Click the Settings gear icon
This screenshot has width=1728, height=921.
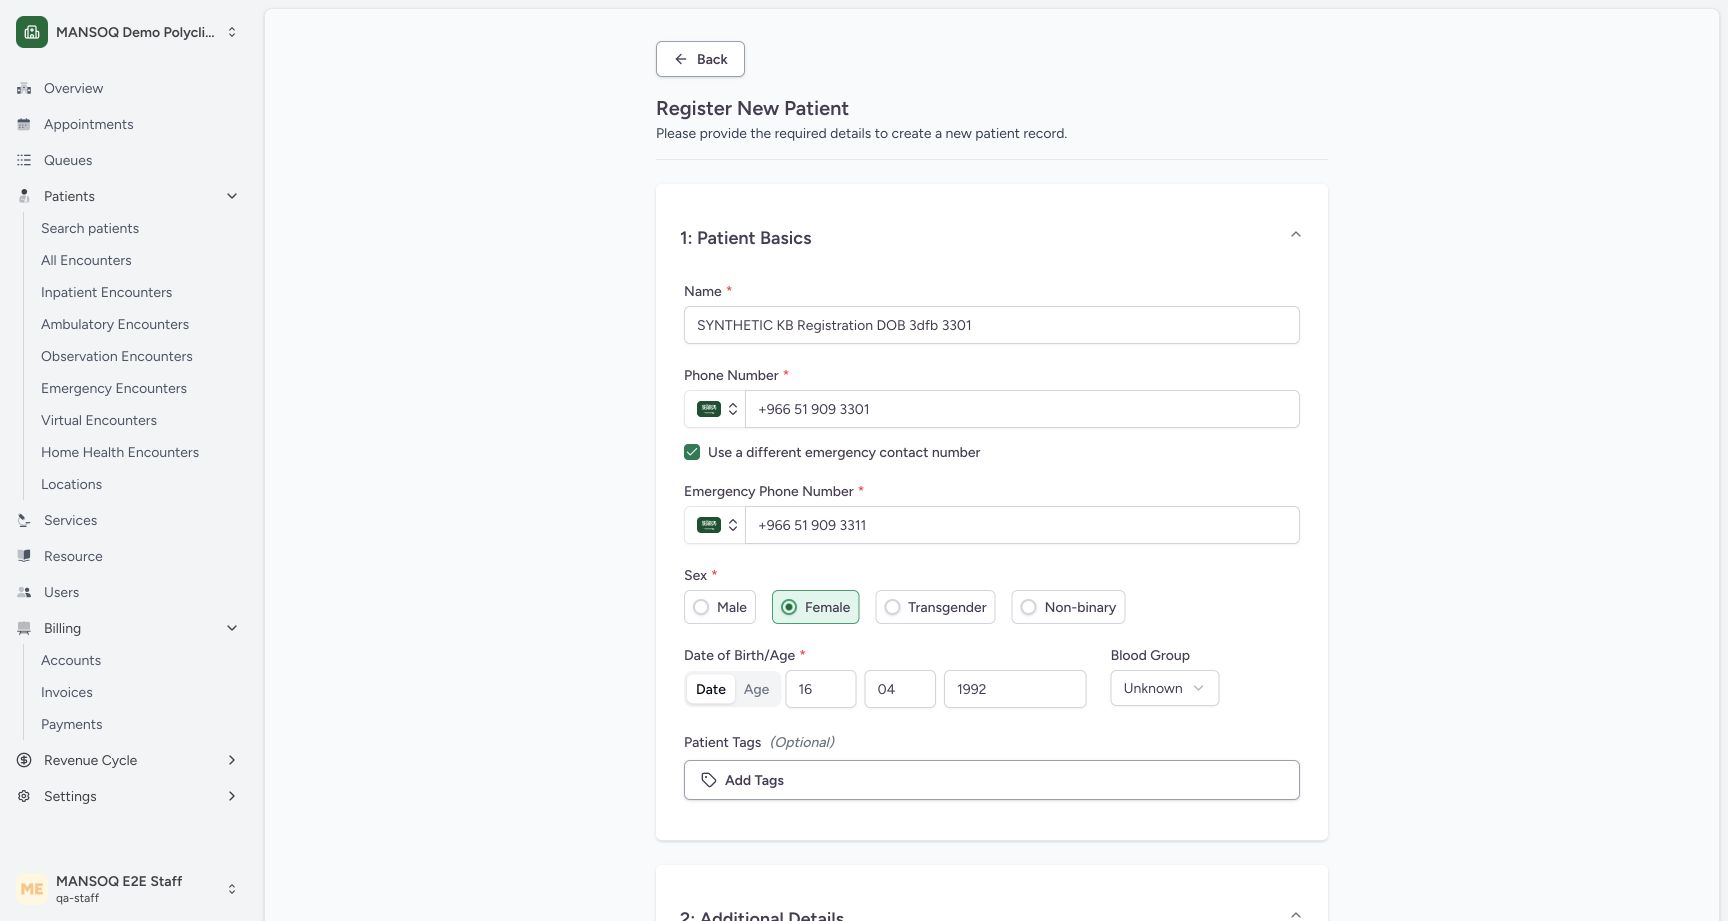(24, 796)
